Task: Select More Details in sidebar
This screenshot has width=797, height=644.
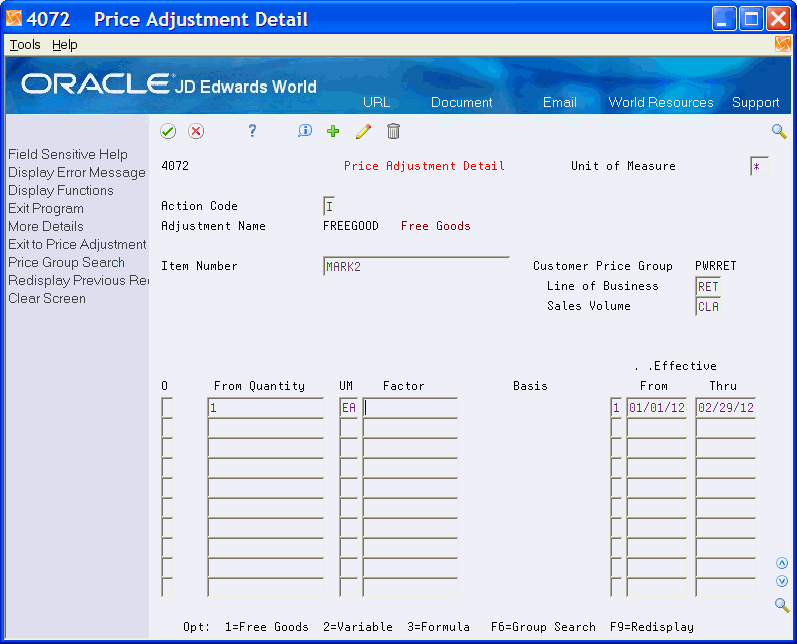Action: tap(46, 226)
